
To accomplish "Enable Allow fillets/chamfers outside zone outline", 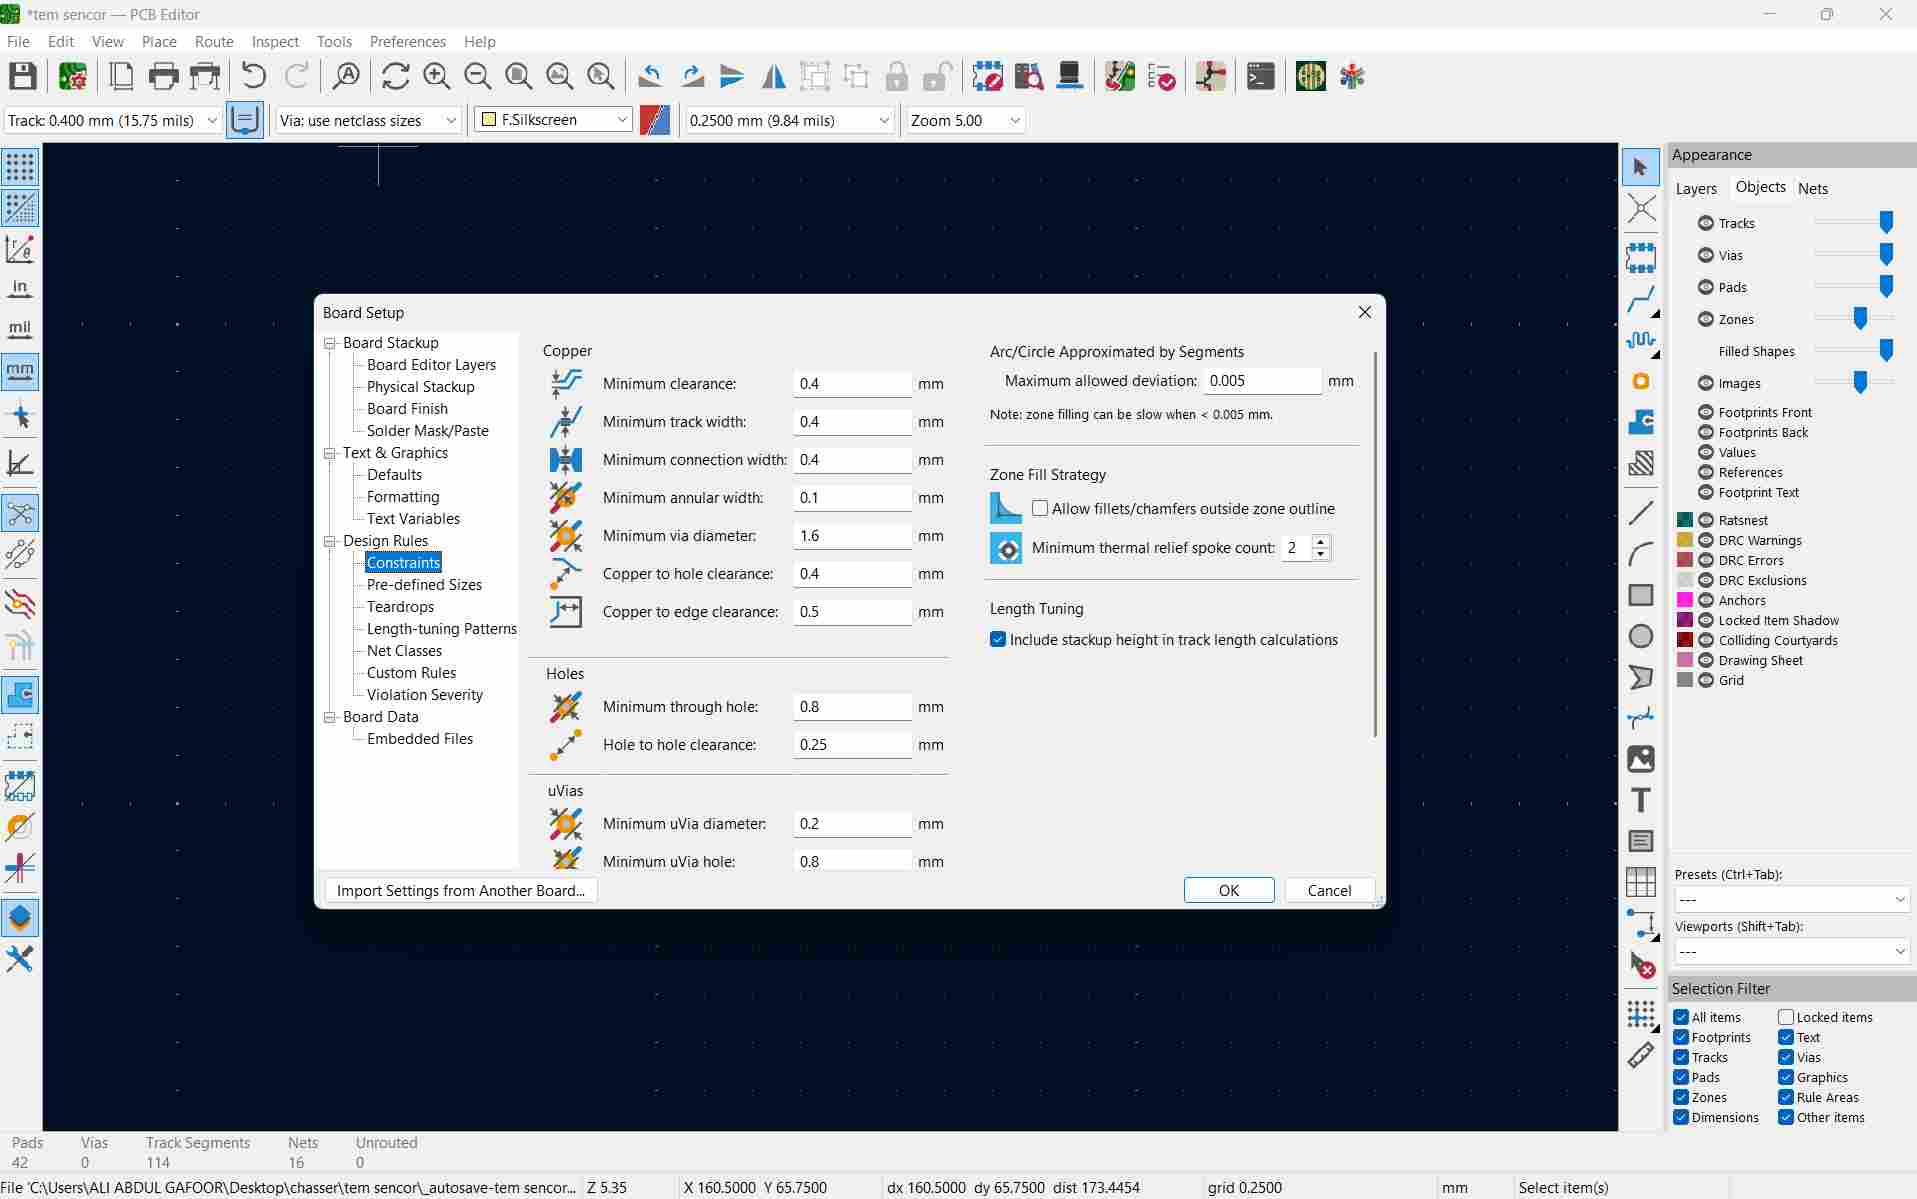I will [1040, 508].
